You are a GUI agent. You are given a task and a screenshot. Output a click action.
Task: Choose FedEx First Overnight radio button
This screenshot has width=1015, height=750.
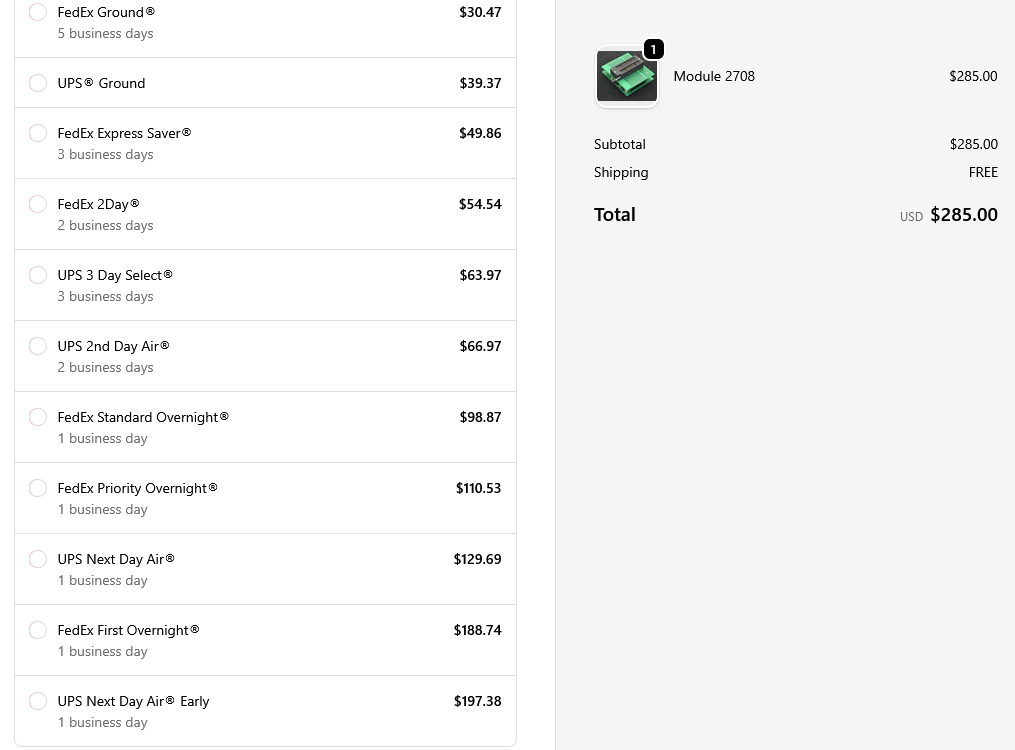(38, 630)
